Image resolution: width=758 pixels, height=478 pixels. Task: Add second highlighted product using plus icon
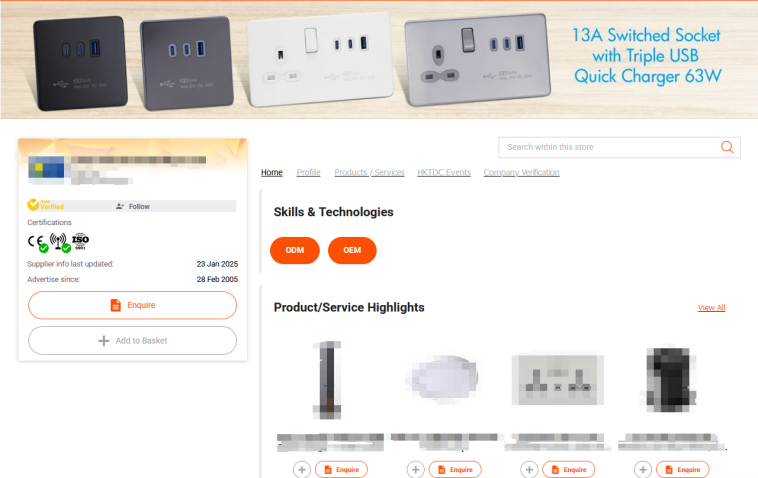pyautogui.click(x=415, y=469)
